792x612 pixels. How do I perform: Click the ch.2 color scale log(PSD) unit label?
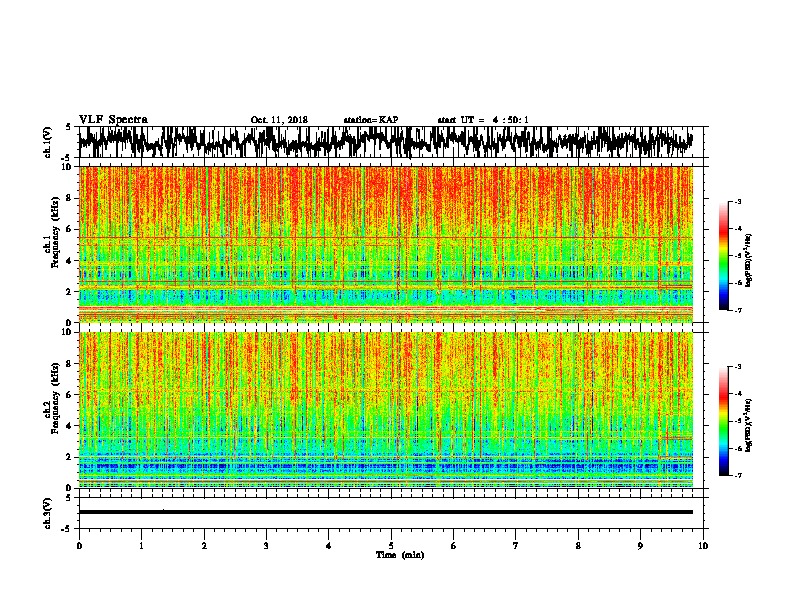749,425
